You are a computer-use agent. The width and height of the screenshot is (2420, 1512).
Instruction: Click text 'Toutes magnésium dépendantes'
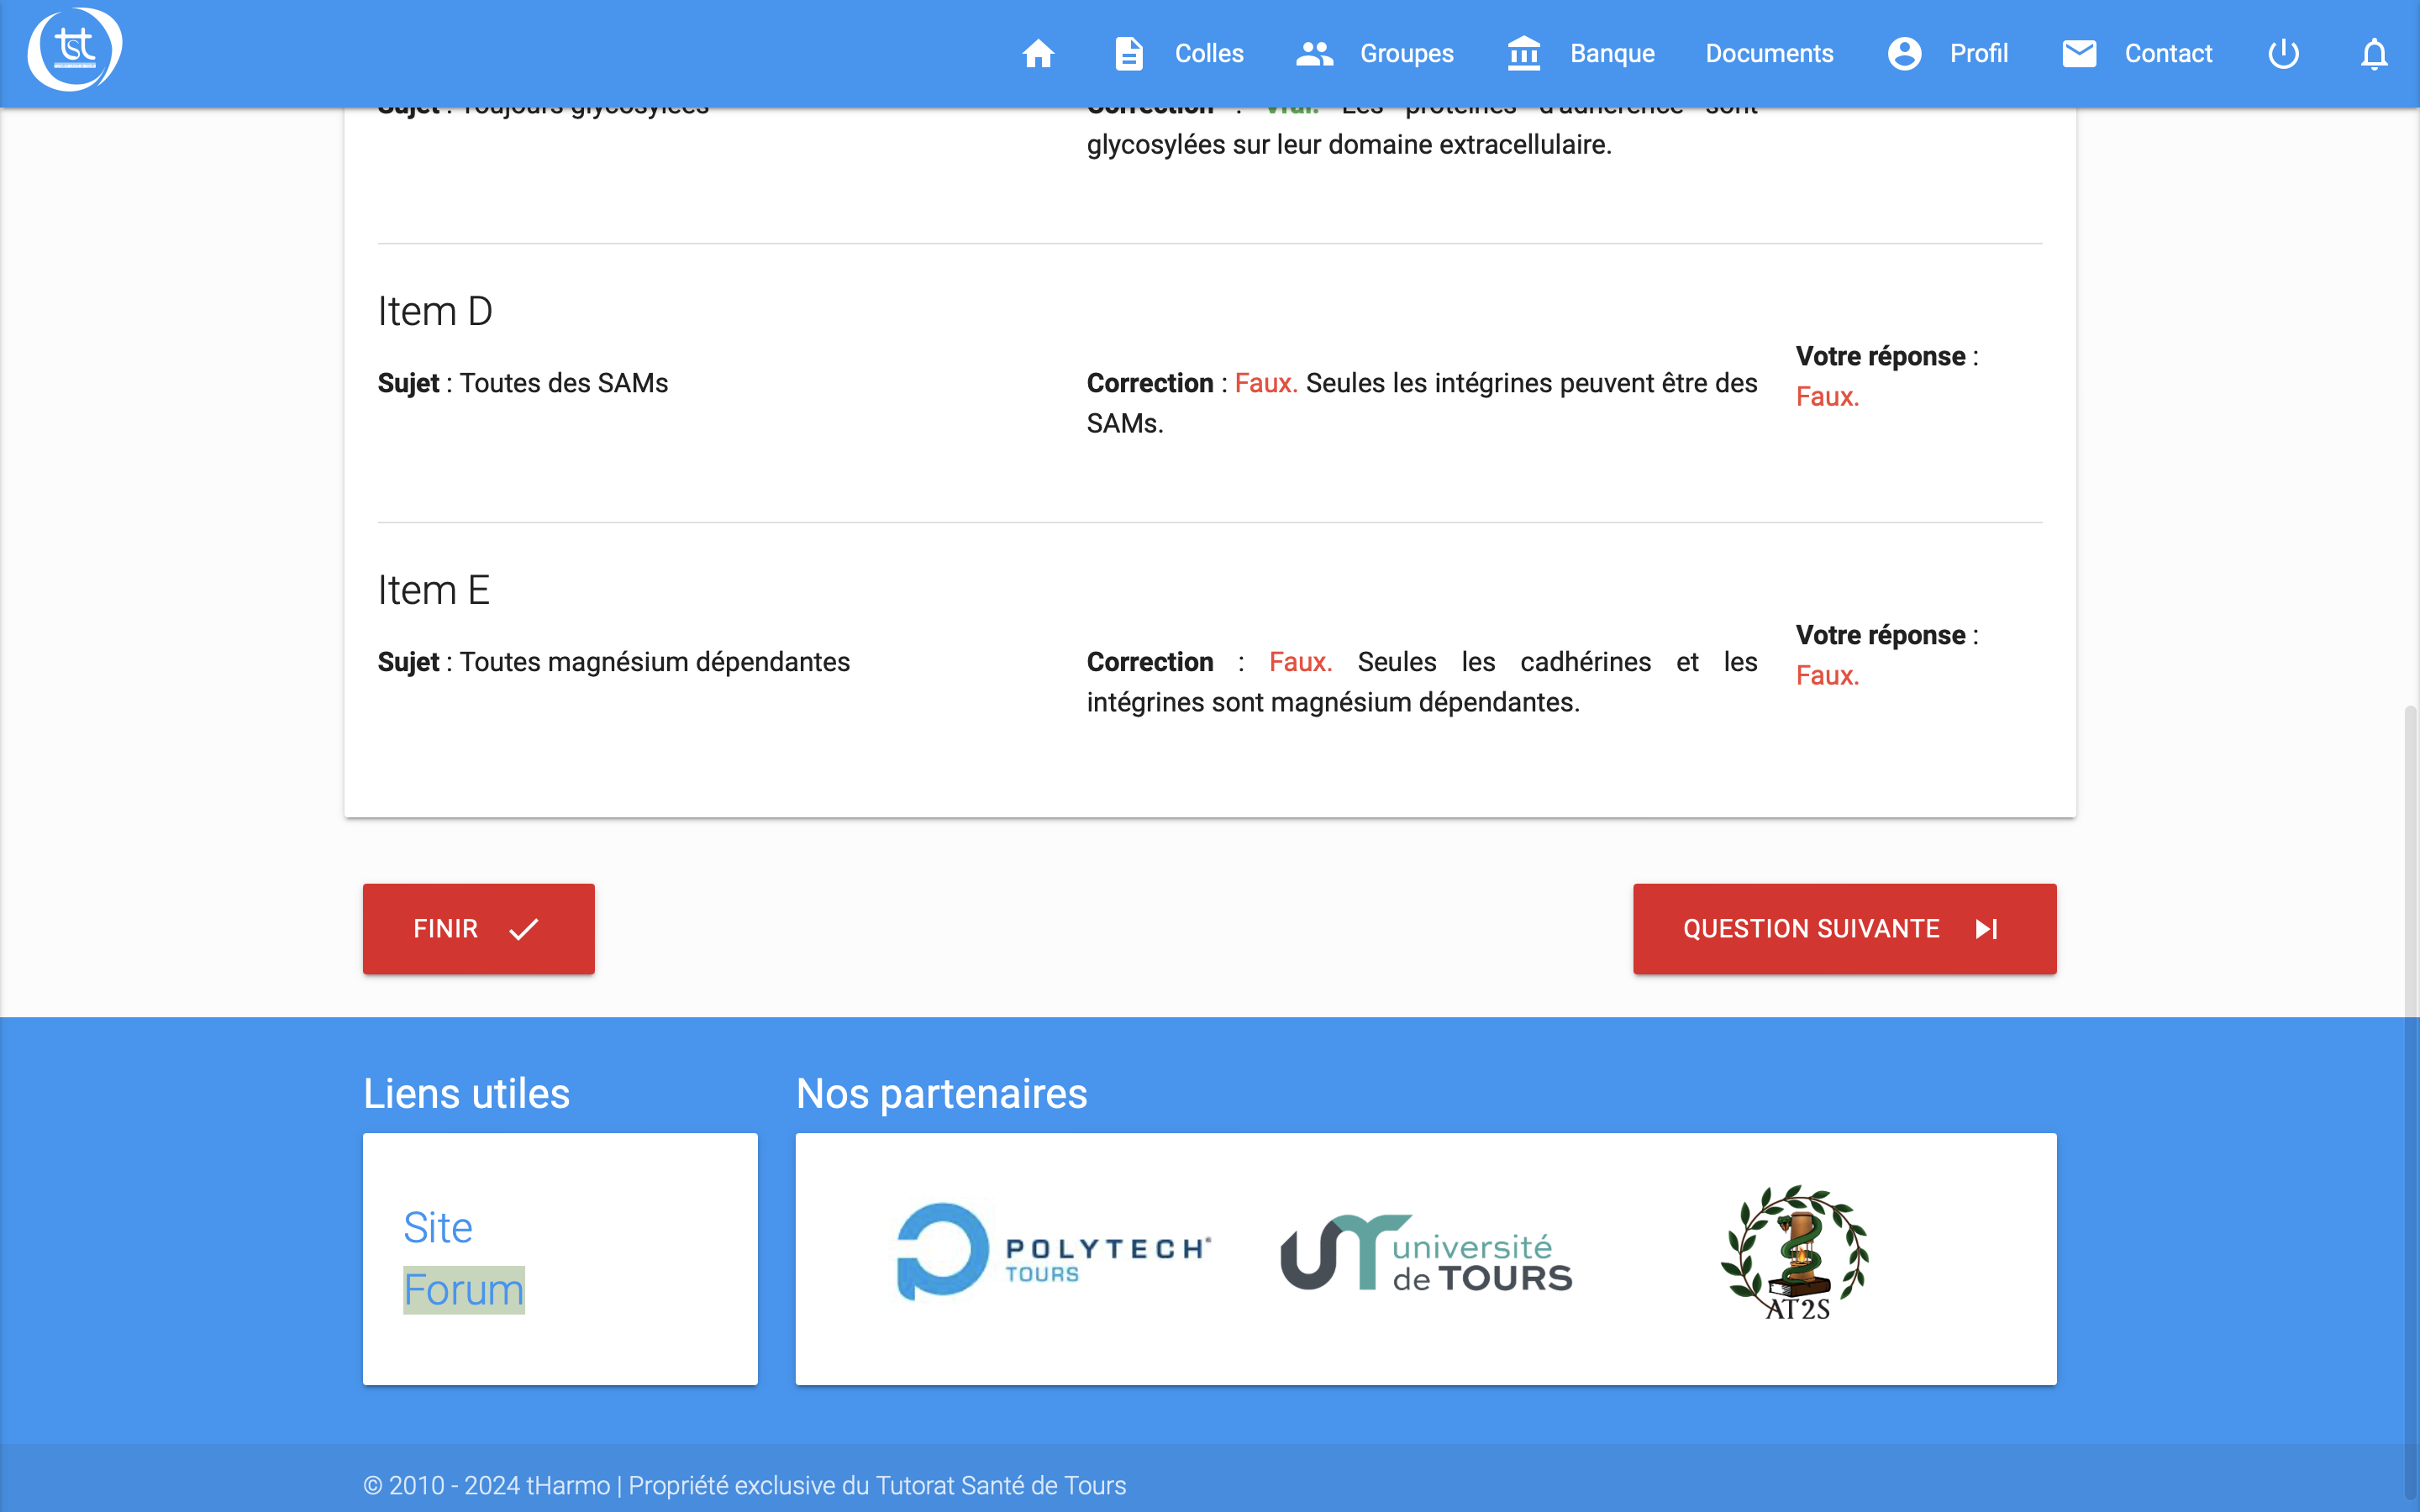655,662
